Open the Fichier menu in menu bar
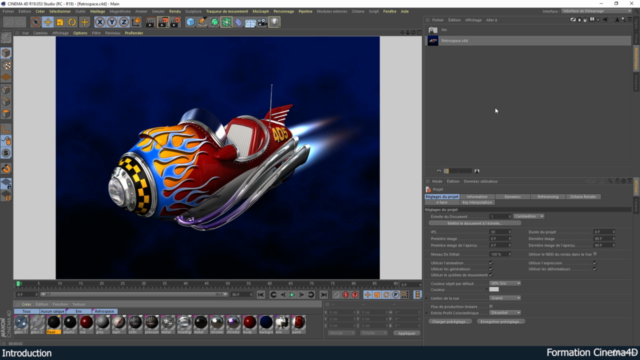The height and width of the screenshot is (360, 640). [x=8, y=11]
